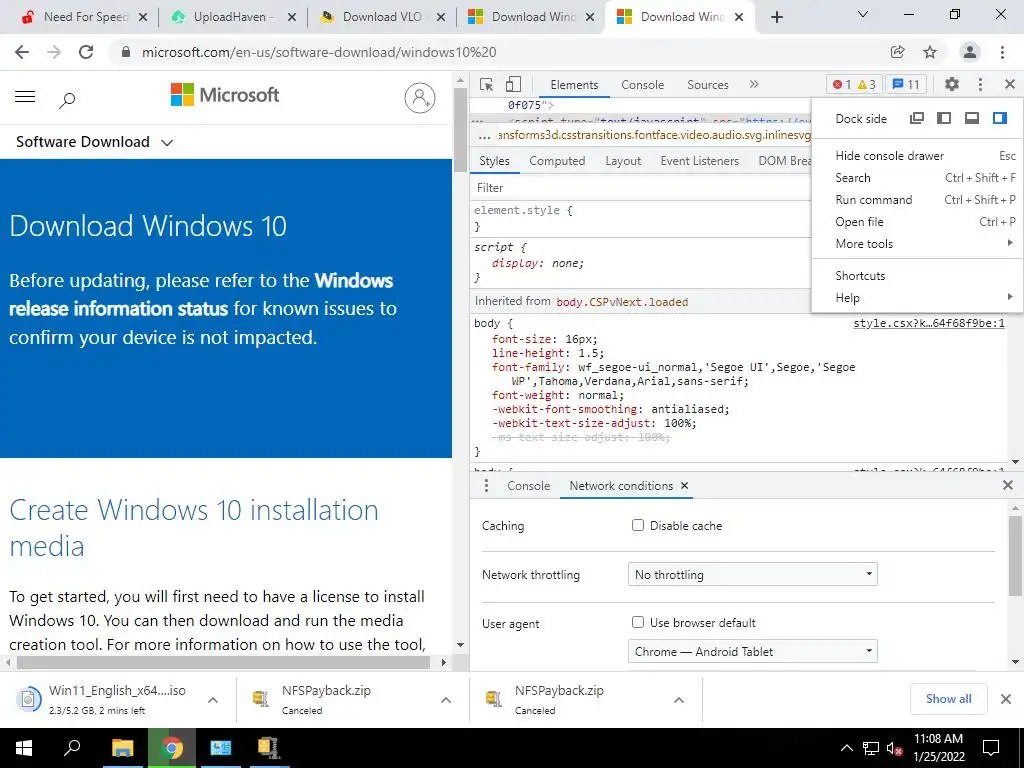Close the downloads shelf
Screen dimensions: 1024x768
tap(1006, 699)
